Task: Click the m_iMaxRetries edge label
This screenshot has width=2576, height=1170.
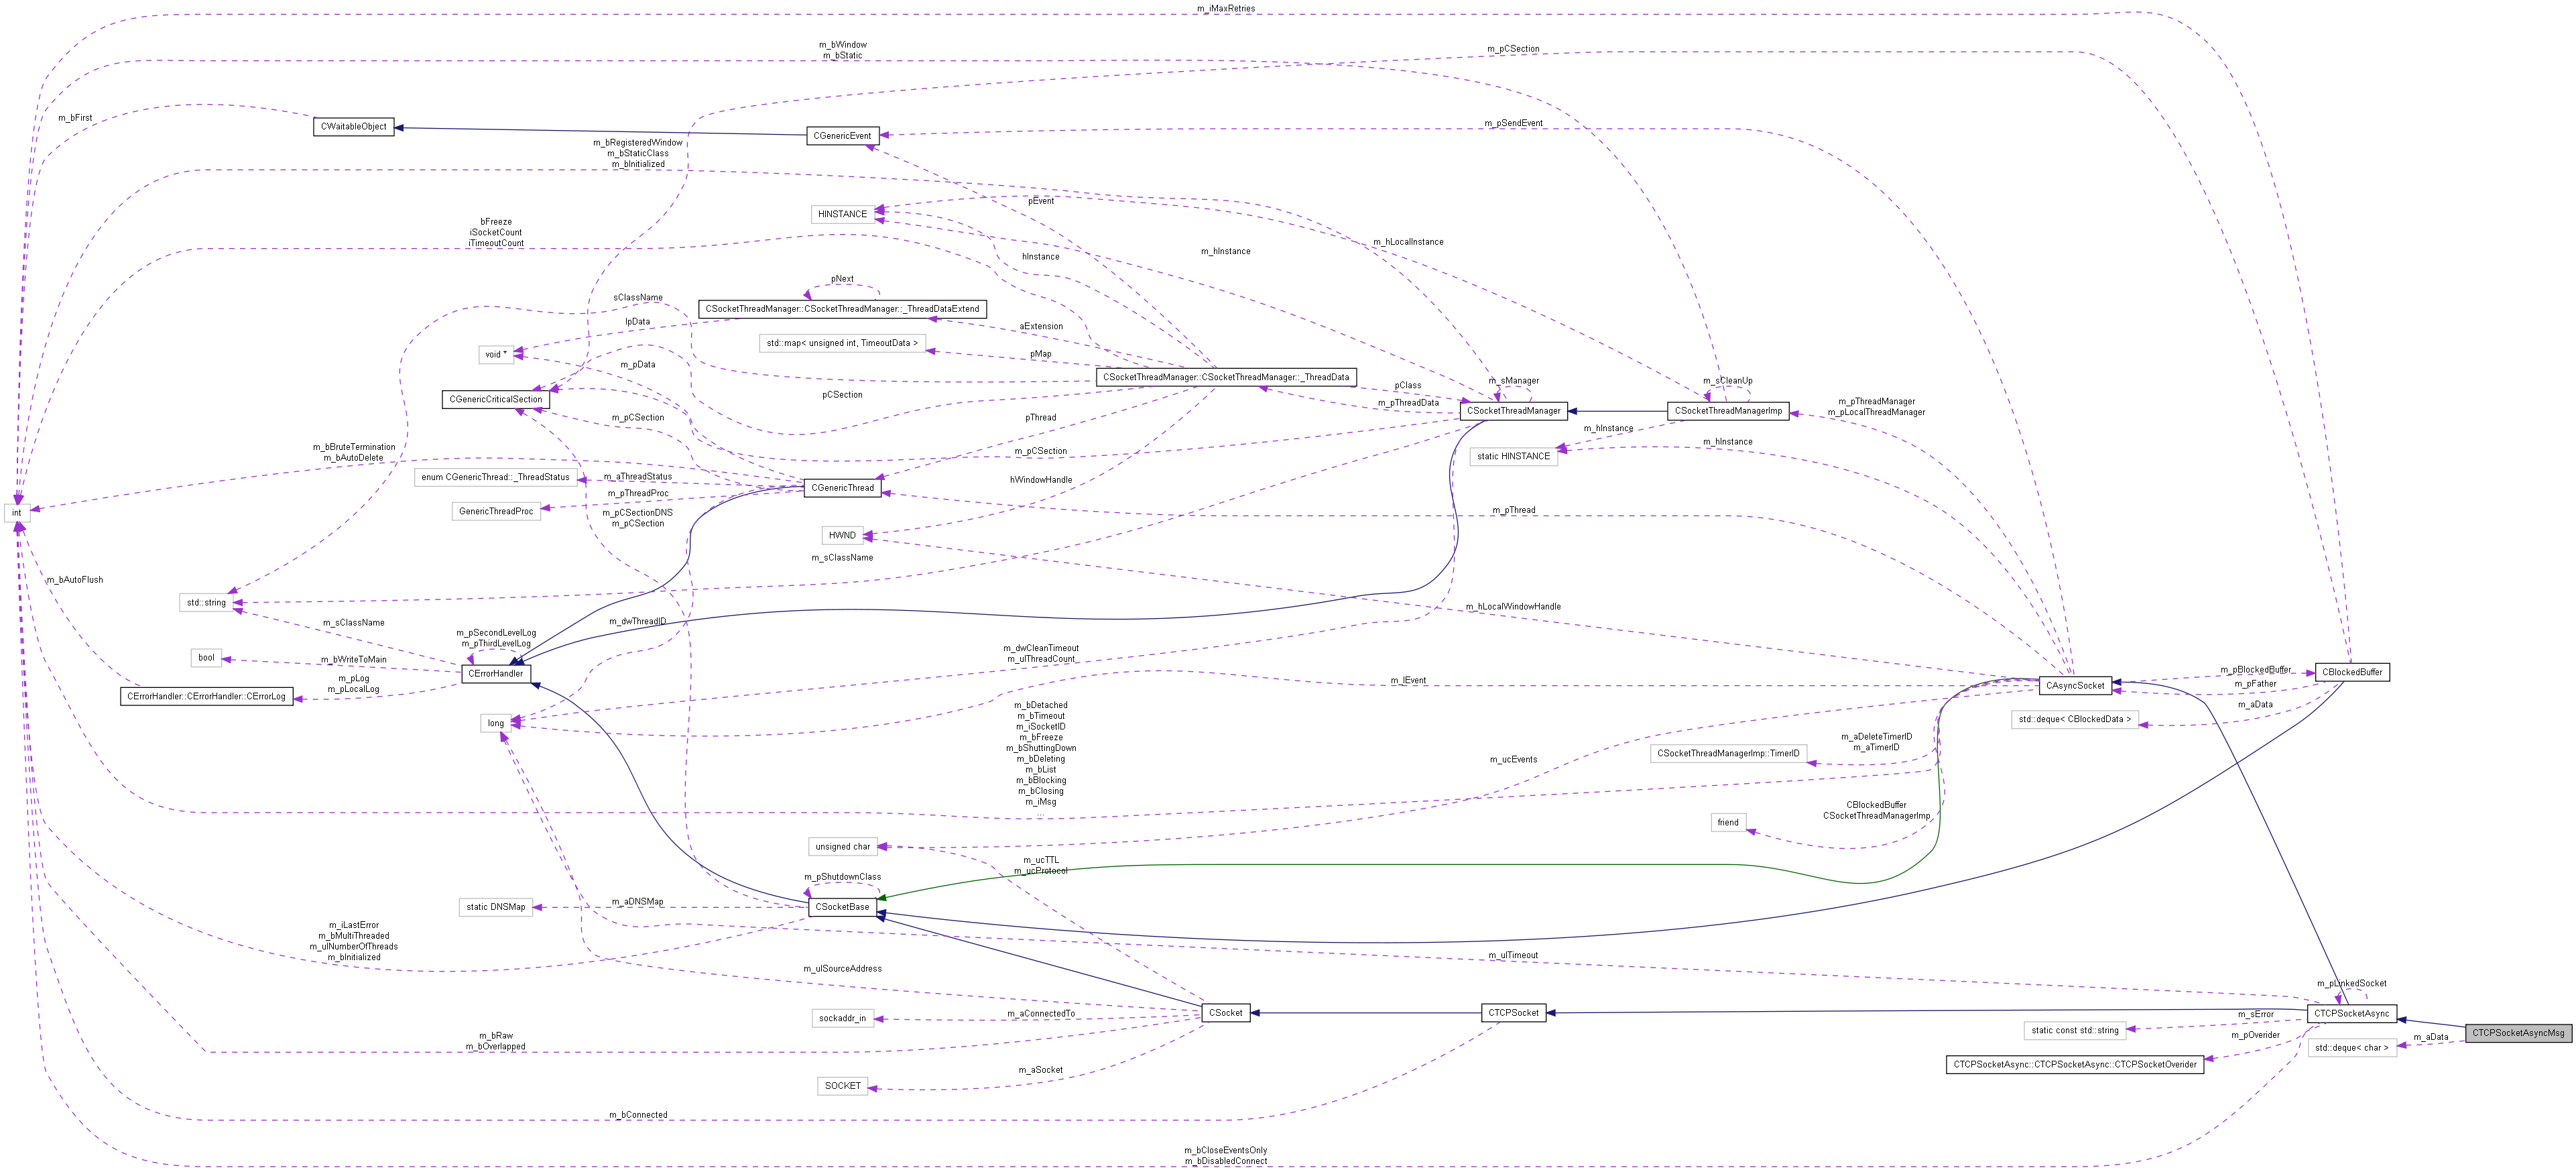Action: (x=1225, y=9)
